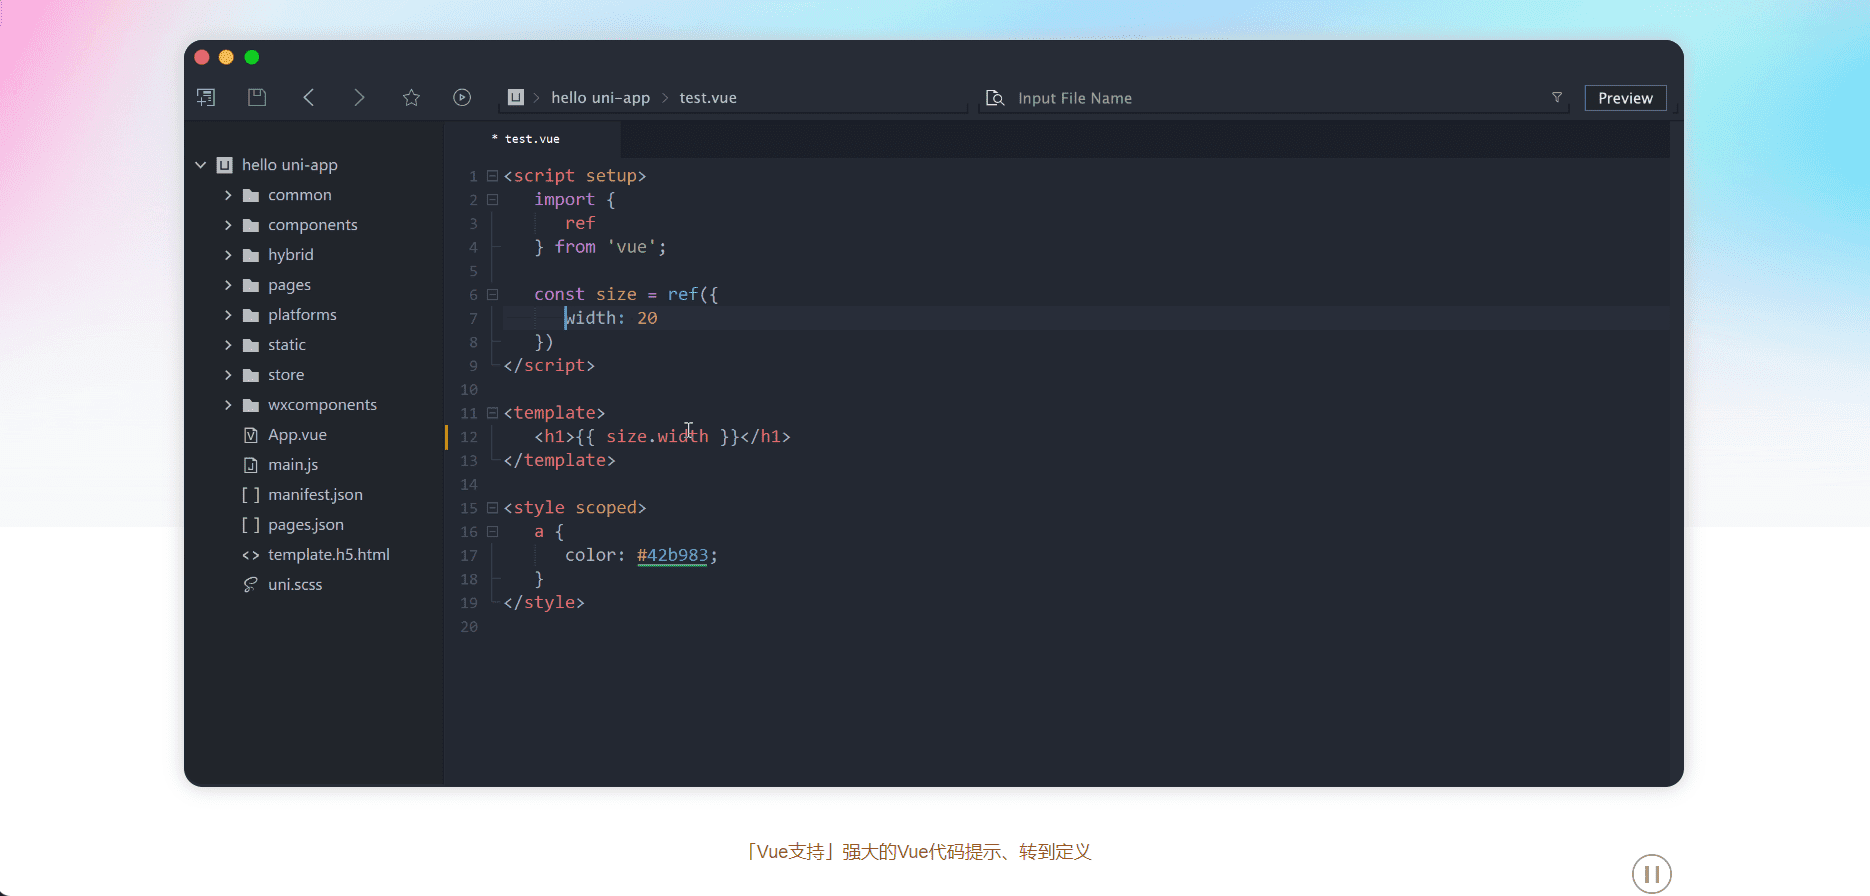Select test.vue in breadcrumb

708,97
